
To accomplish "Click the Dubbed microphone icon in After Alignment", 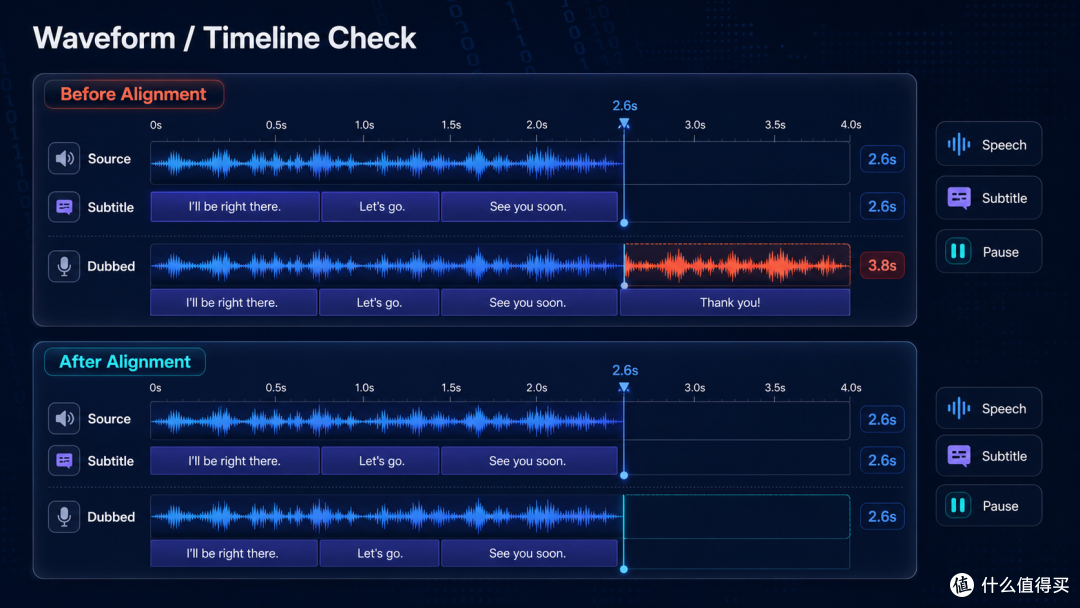I will coord(64,516).
